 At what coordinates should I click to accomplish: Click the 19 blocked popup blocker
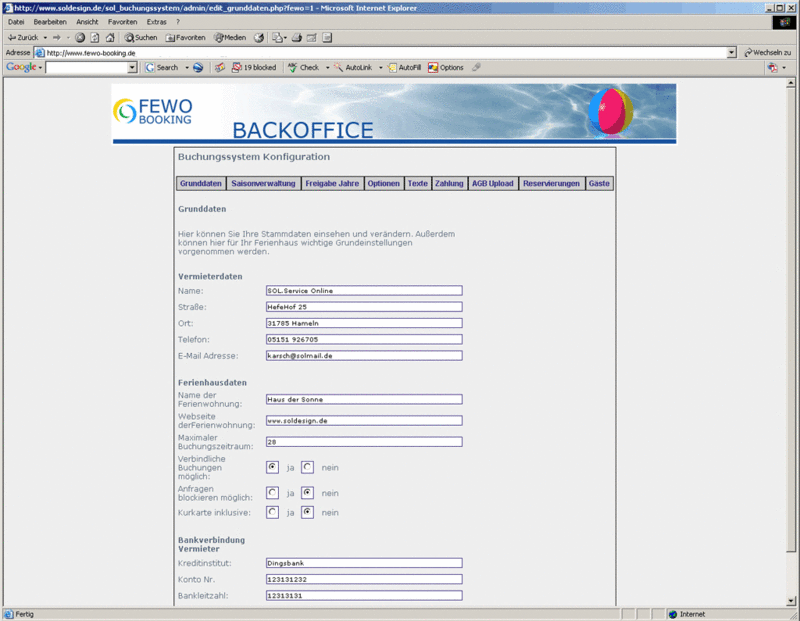coord(253,67)
